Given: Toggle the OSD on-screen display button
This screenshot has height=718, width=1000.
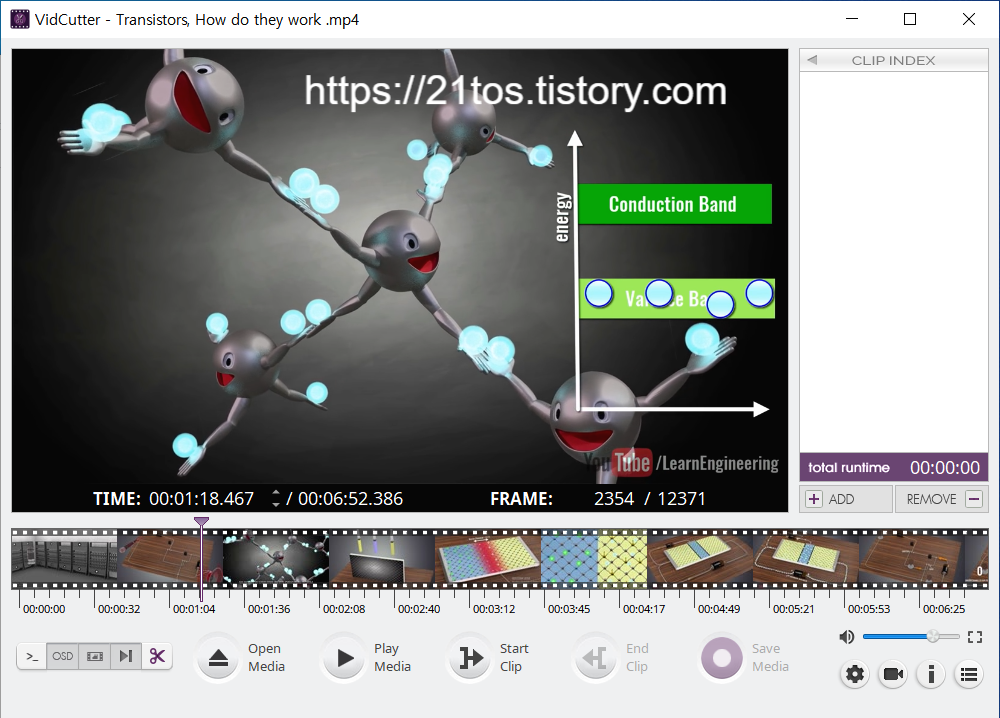Looking at the screenshot, I should click(62, 656).
